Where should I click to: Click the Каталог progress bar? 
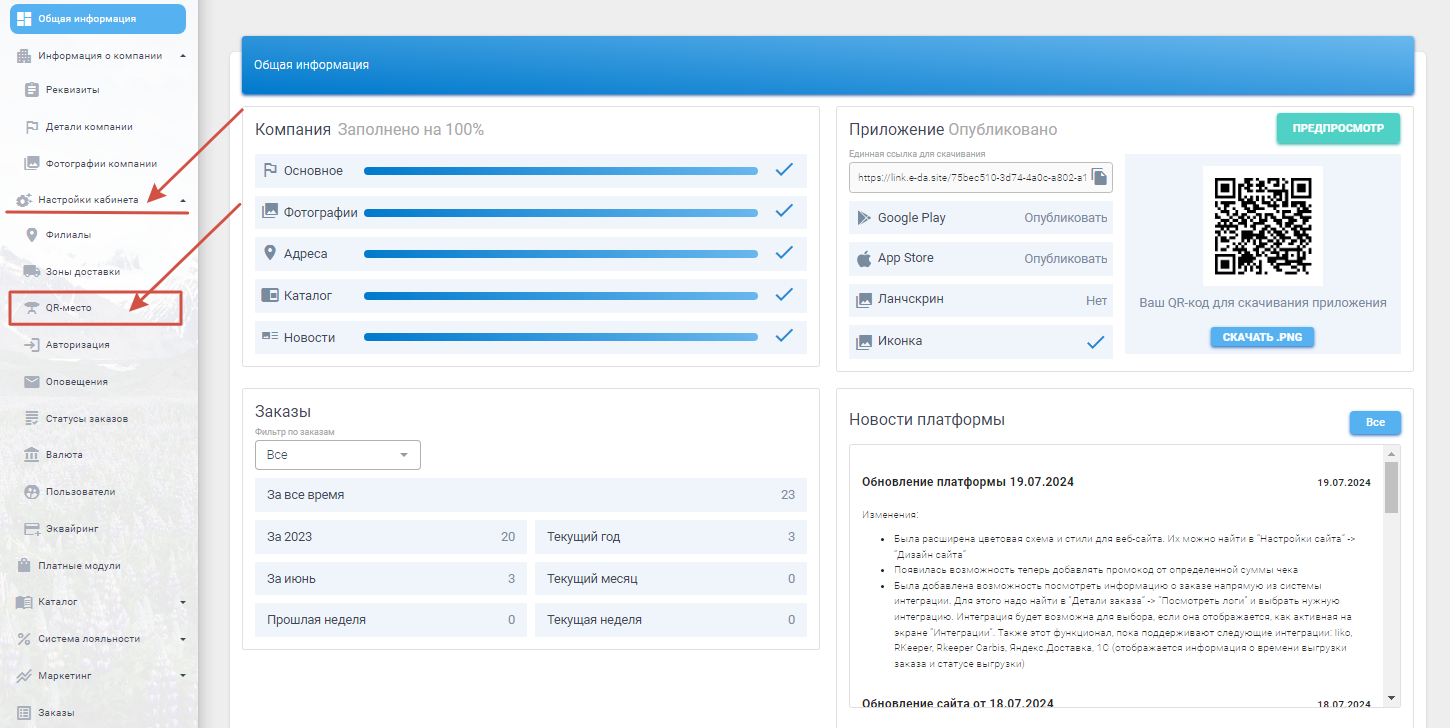click(x=560, y=295)
